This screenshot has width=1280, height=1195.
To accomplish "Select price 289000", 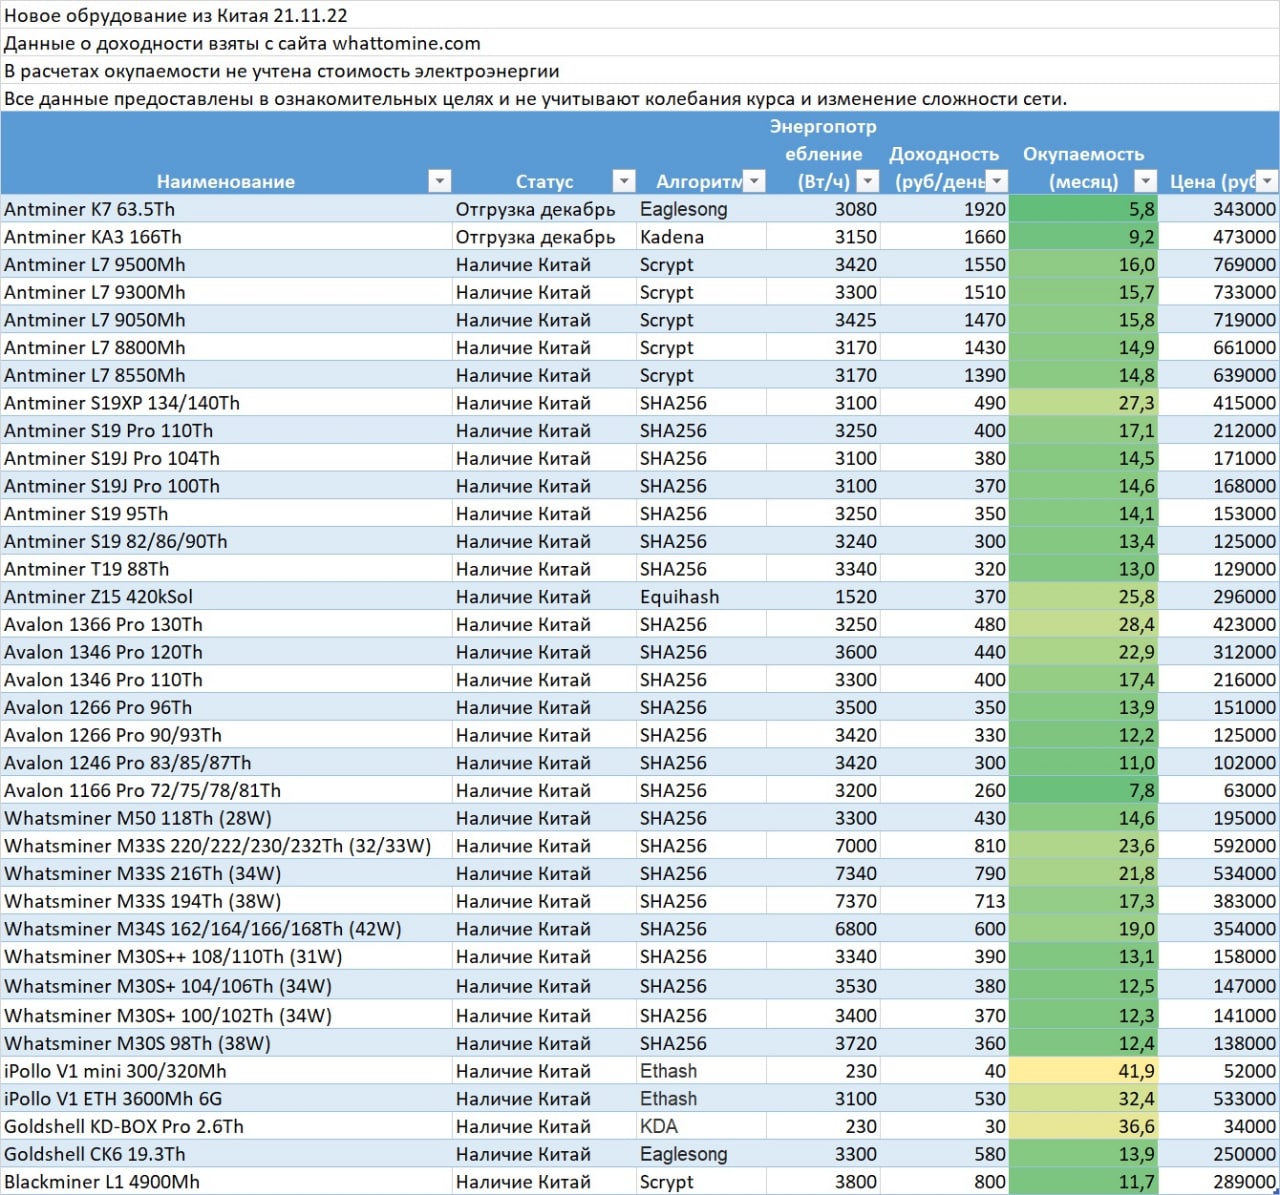I will tap(1219, 1182).
